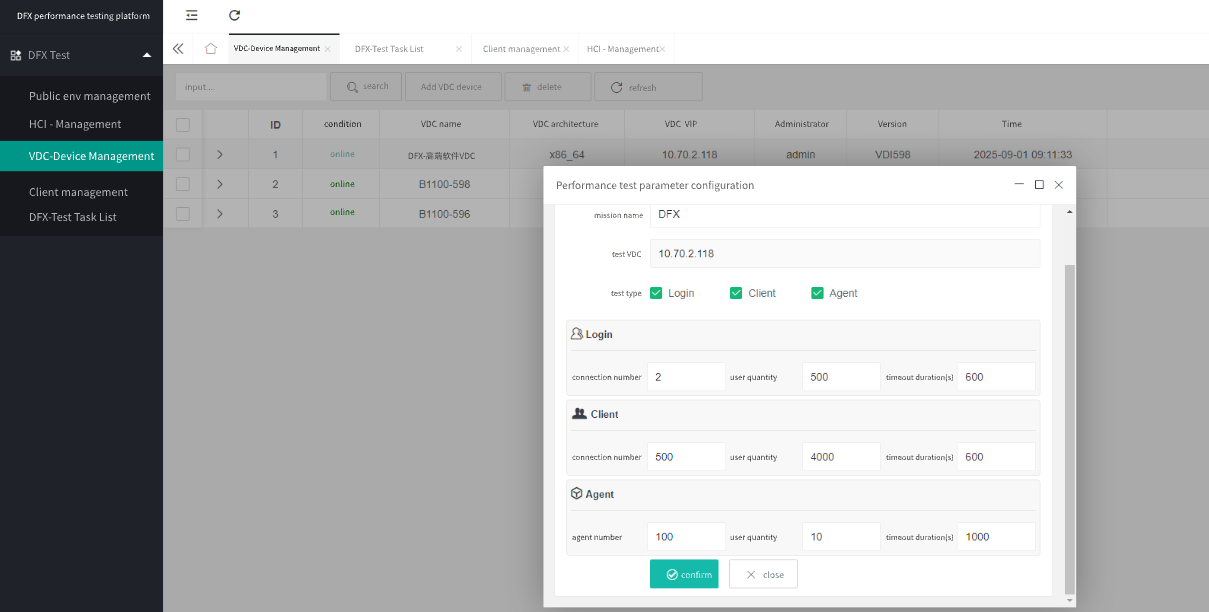The image size is (1209, 612).
Task: Click the close button in the dialog footer
Action: click(x=763, y=574)
